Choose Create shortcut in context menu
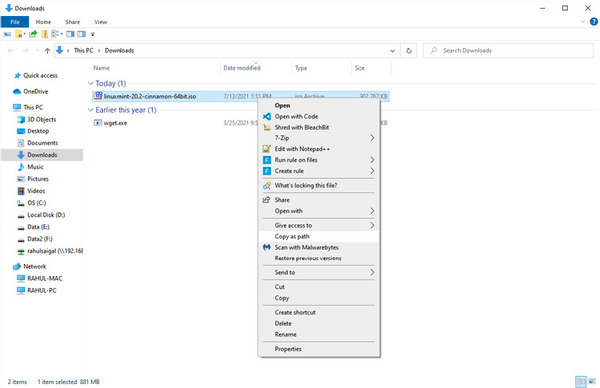 coord(319,313)
